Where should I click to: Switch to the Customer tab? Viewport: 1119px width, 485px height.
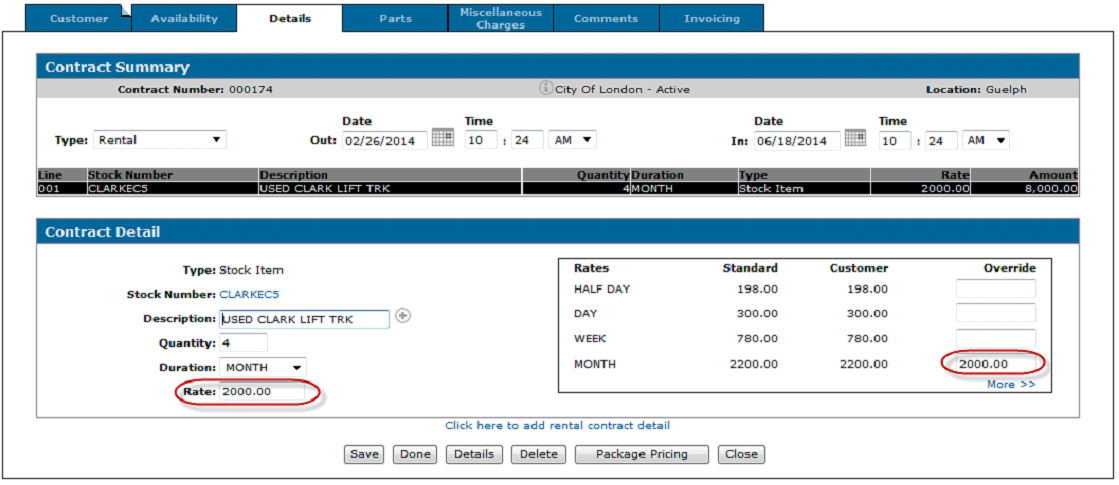tap(79, 18)
